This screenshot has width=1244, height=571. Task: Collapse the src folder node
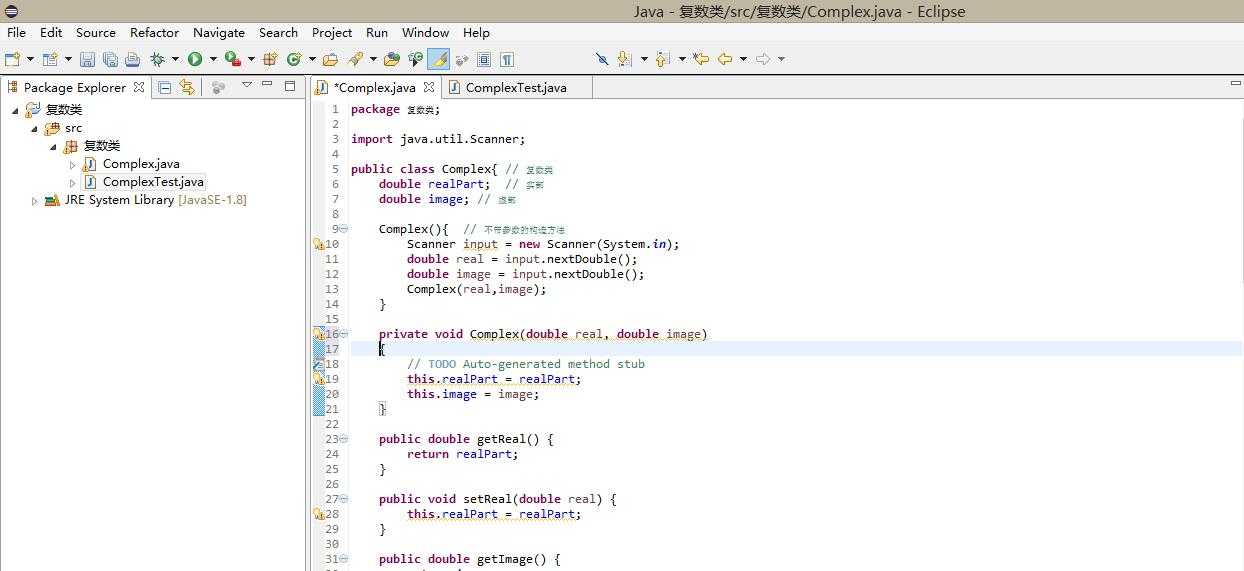pos(34,128)
